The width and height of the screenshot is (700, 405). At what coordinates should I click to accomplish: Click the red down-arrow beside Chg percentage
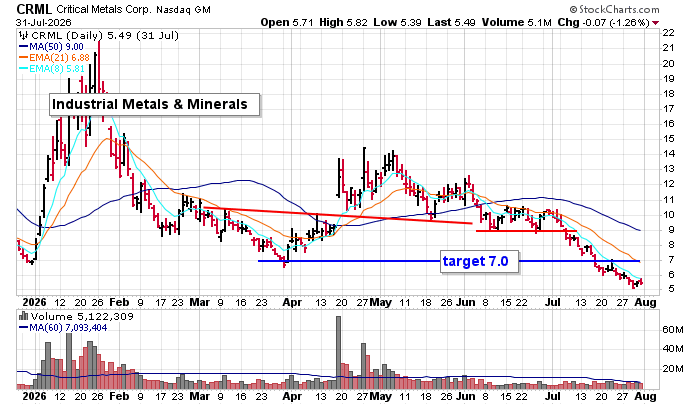click(x=655, y=23)
